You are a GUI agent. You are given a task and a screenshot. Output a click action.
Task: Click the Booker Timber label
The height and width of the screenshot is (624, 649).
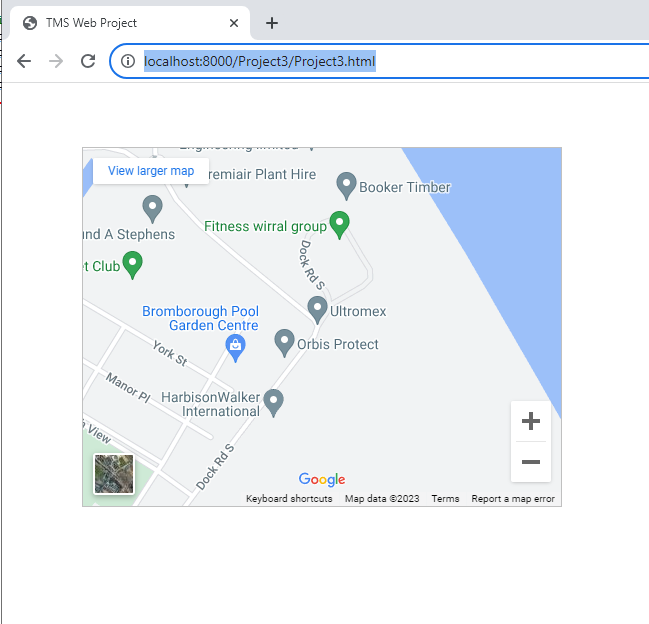click(405, 187)
